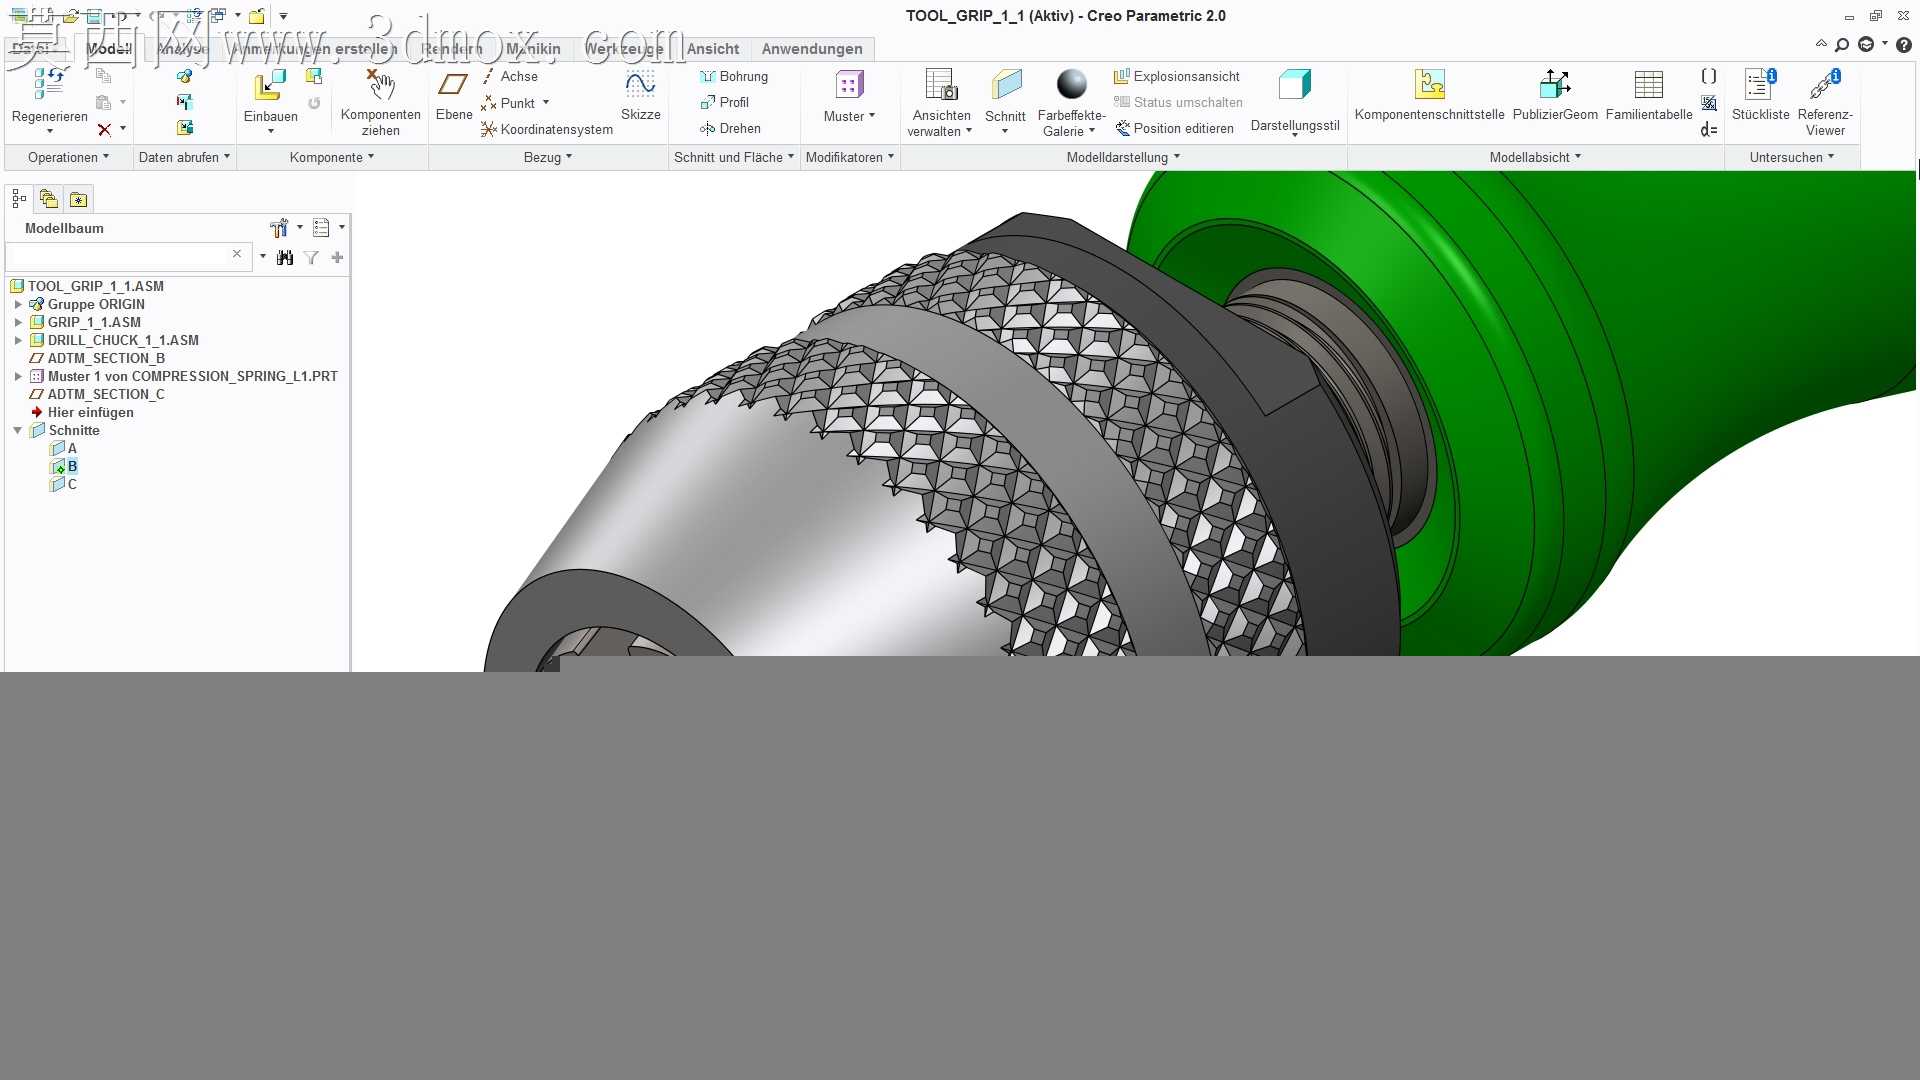Image resolution: width=1920 pixels, height=1080 pixels.
Task: Expand the DRILL_CHUCK_1_1.ASM node
Action: (x=18, y=340)
